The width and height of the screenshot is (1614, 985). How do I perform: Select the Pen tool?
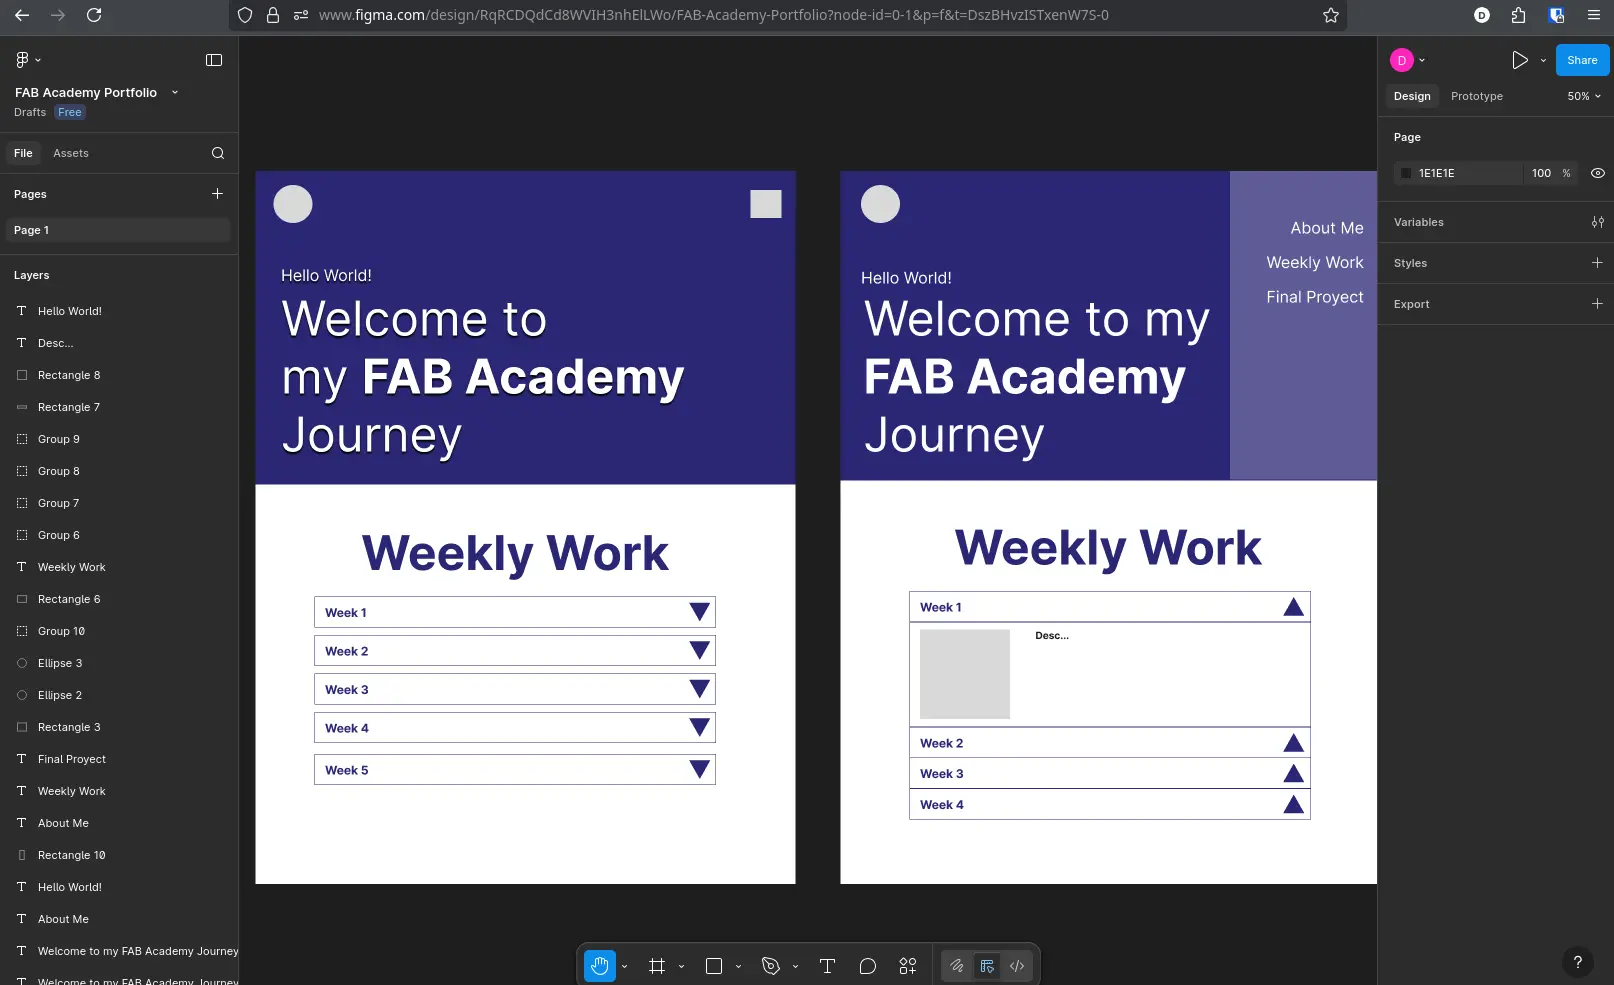(770, 966)
